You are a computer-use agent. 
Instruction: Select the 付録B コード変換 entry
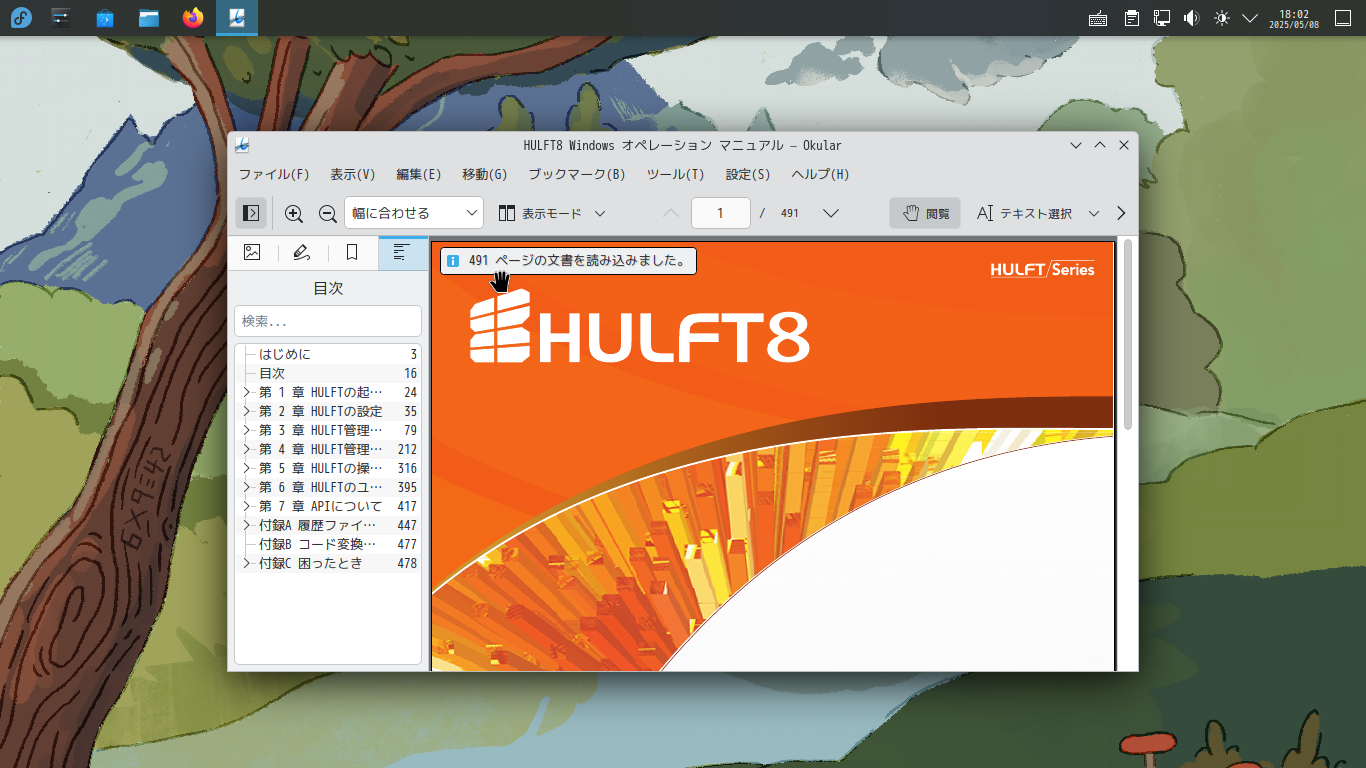tap(328, 544)
